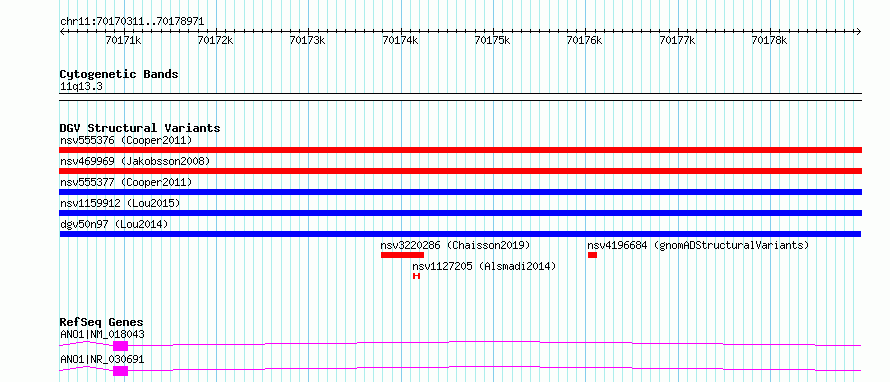890x382 pixels.
Task: Click the nsv1127205 (Alsmadi2014) label
Action: click(484, 266)
